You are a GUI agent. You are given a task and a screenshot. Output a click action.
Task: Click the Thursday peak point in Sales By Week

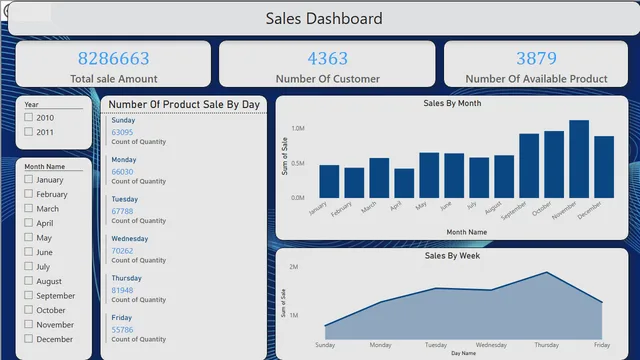[547, 273]
